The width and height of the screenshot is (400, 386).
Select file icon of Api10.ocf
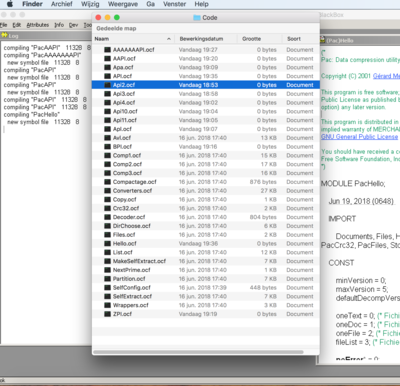(107, 111)
